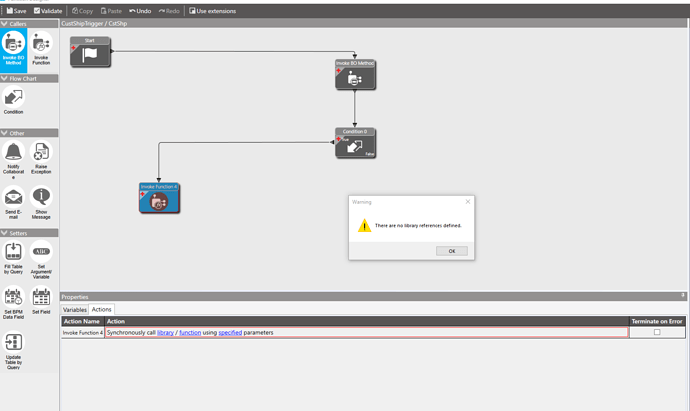Select the Send E-mail tool
690x411 pixels.
tap(13, 202)
